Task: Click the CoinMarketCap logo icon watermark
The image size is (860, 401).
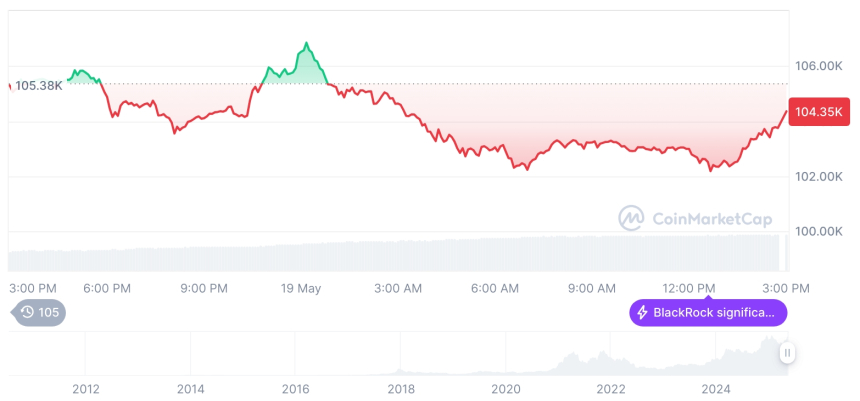Action: [x=631, y=217]
